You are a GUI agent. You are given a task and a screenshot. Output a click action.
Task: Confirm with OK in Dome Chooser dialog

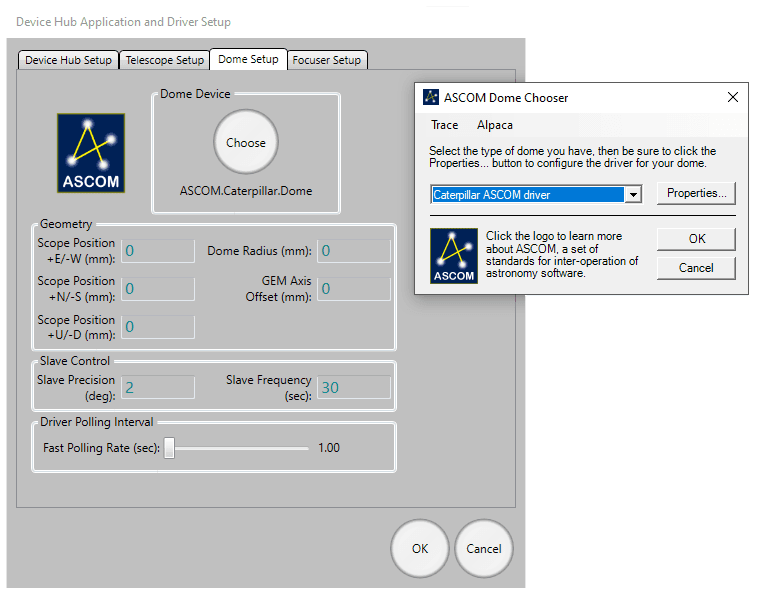click(x=696, y=239)
